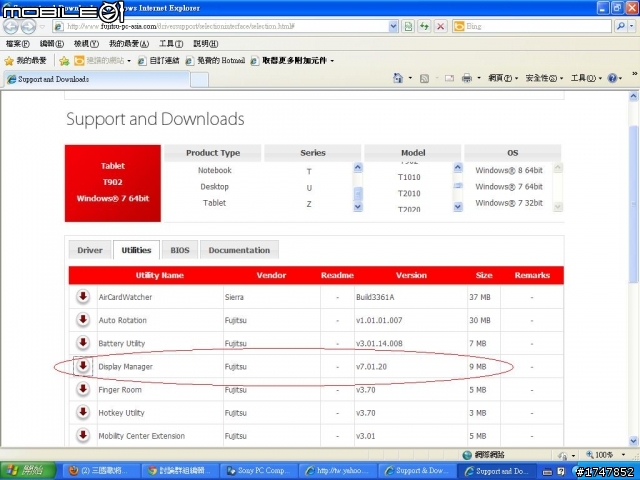Open the 檢視(V) menu
Viewport: 640px width, 480px height.
click(86, 43)
